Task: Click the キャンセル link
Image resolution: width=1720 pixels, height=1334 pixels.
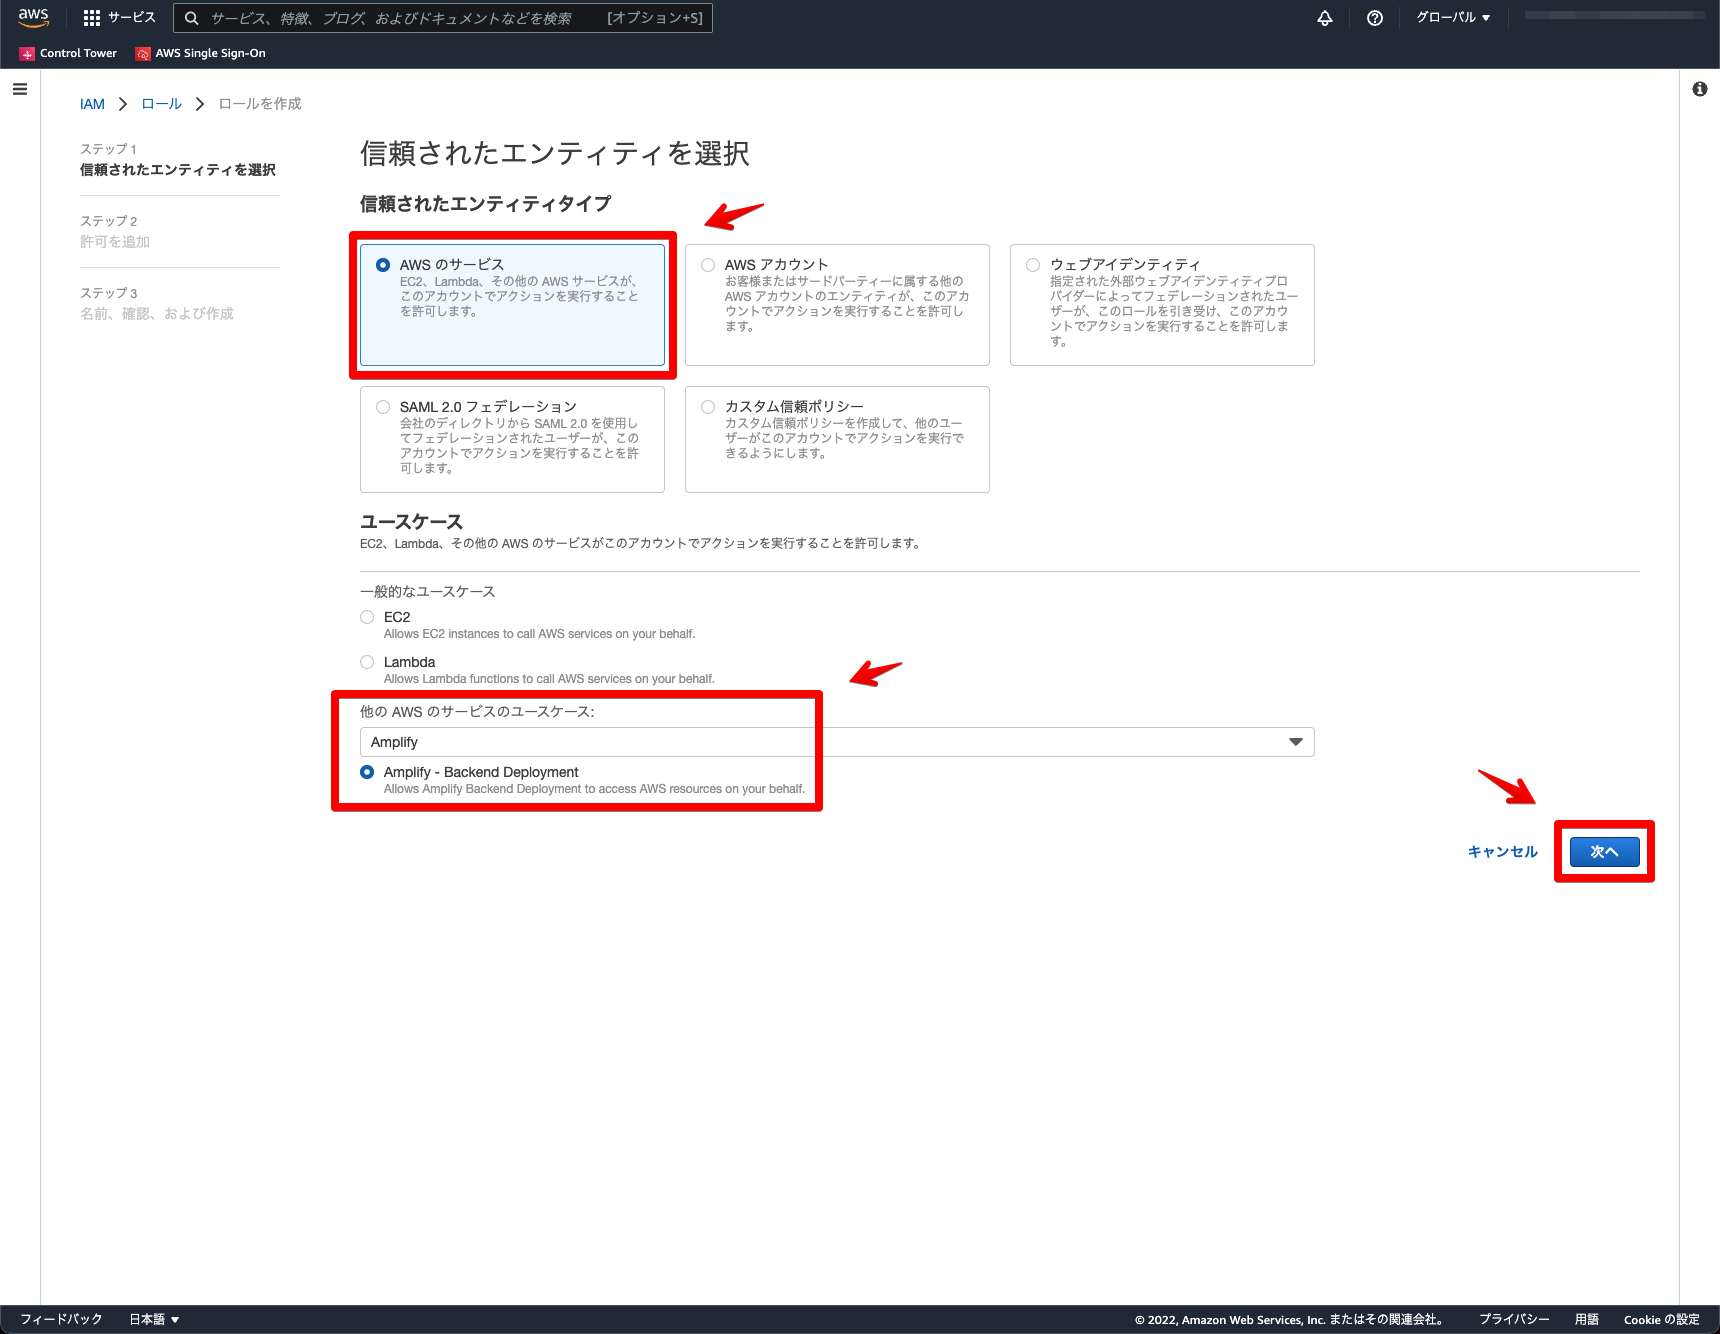Action: (1502, 852)
